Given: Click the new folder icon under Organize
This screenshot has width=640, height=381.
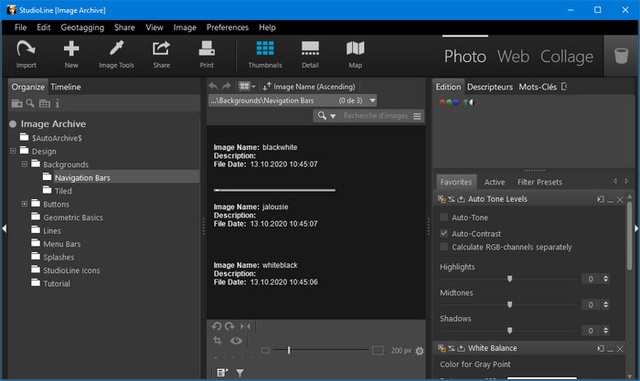Looking at the screenshot, I should coord(17,104).
